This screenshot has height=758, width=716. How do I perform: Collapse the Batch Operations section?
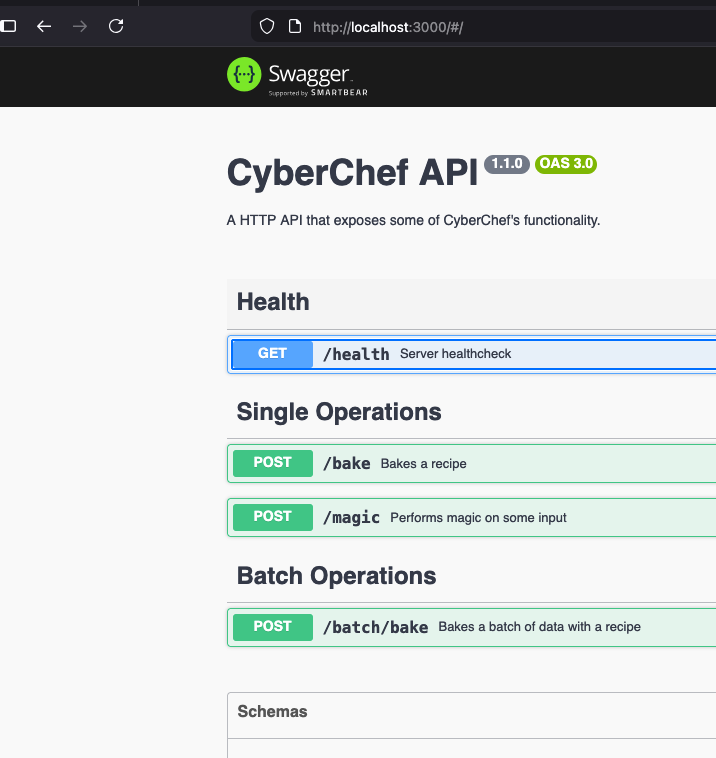(471, 576)
